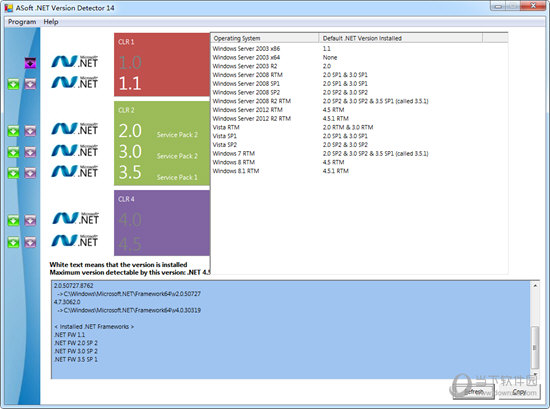
Task: Select the Windows Server 2003 R2 row
Action: [x=359, y=66]
